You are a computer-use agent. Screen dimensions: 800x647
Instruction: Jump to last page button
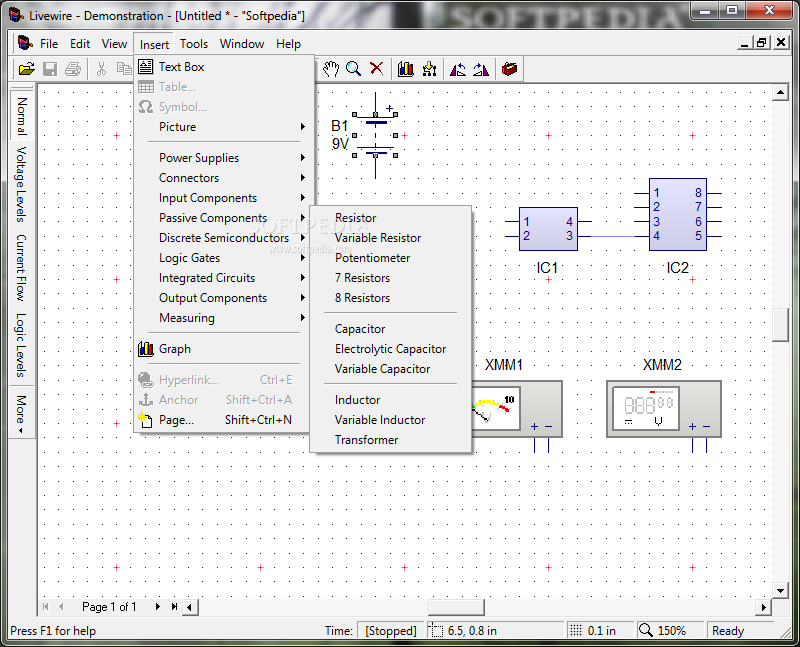174,607
